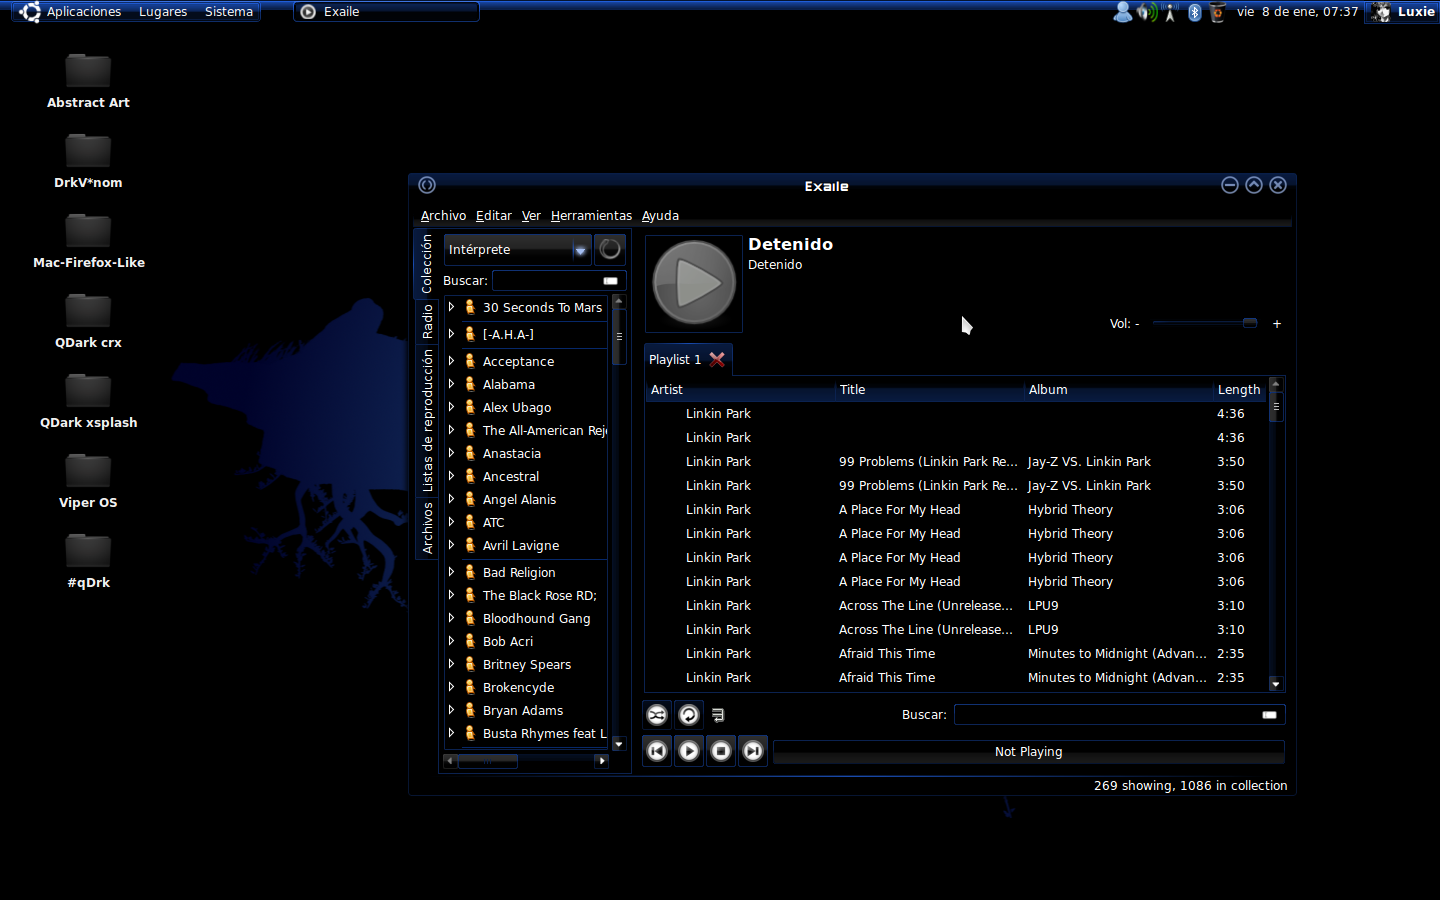
Task: Open the Archivo menu
Action: click(x=443, y=215)
